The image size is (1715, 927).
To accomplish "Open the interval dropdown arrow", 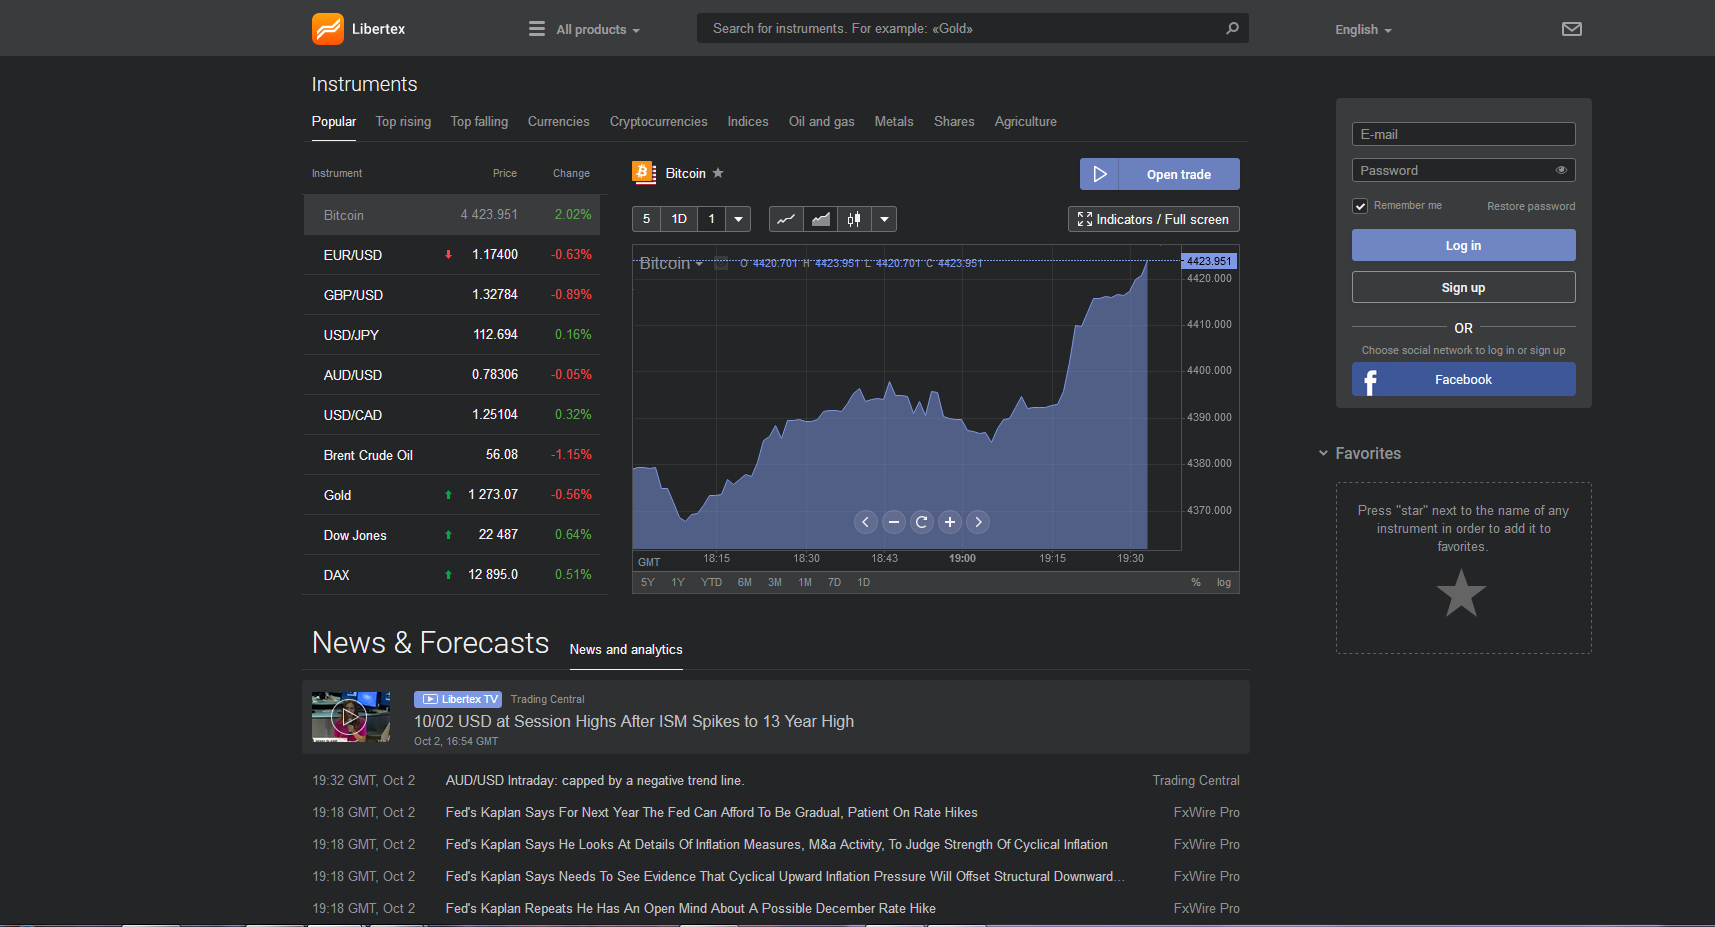I will click(x=738, y=219).
